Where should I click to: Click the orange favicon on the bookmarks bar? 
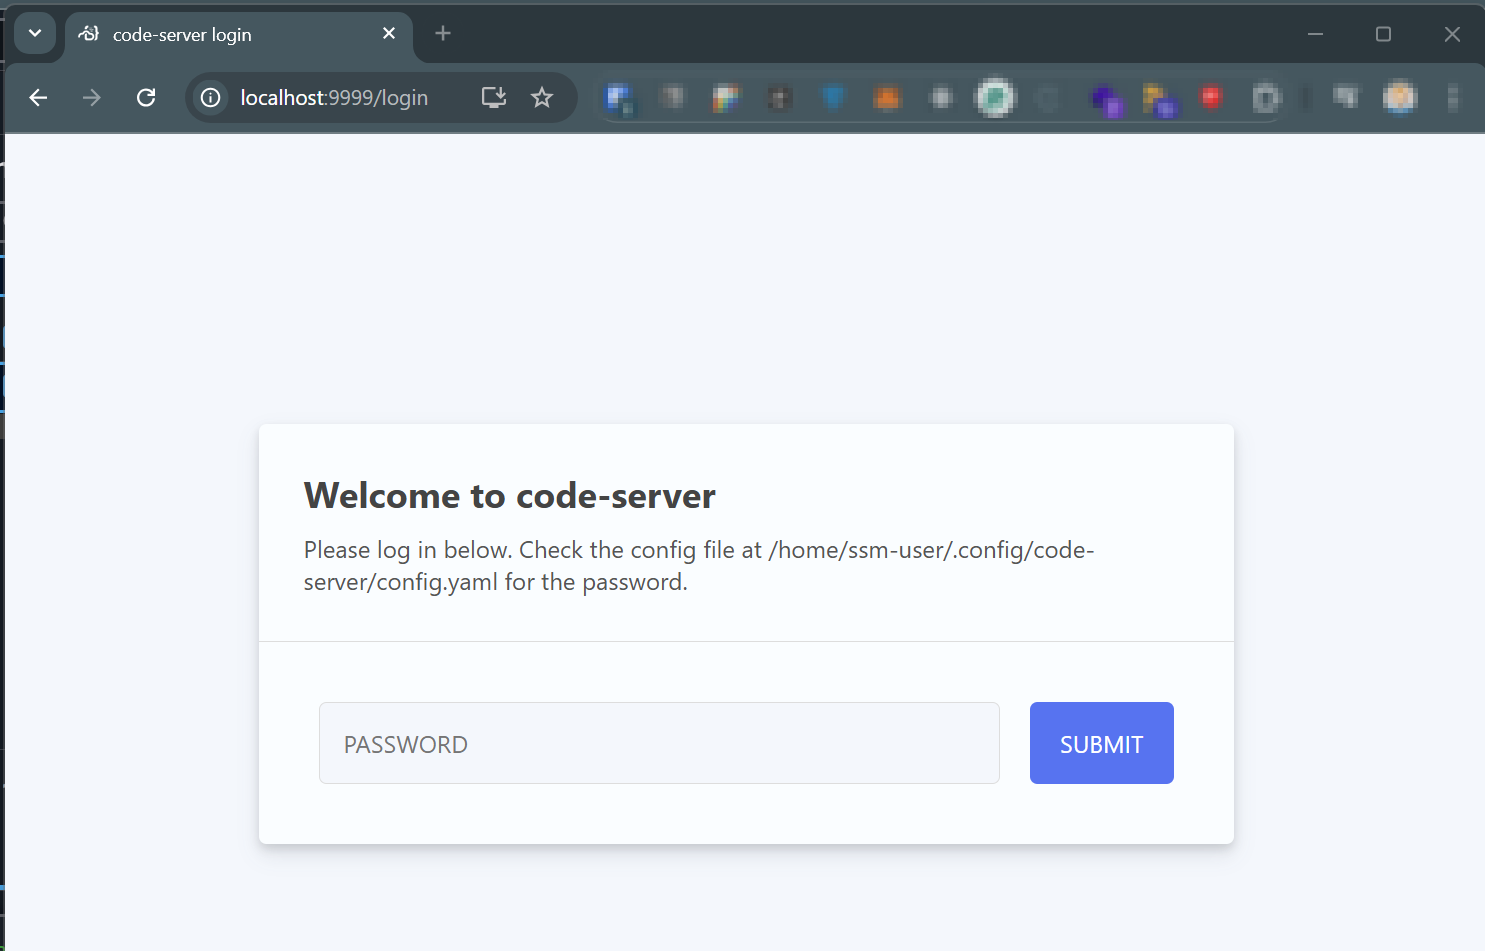887,97
